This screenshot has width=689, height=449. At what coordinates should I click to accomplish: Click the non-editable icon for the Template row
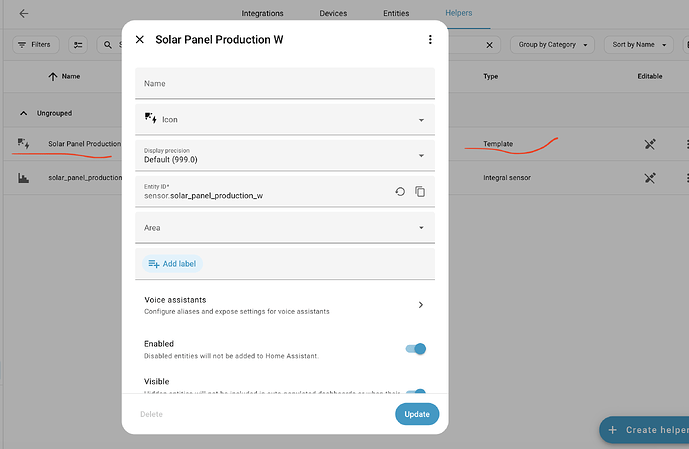[x=649, y=145]
